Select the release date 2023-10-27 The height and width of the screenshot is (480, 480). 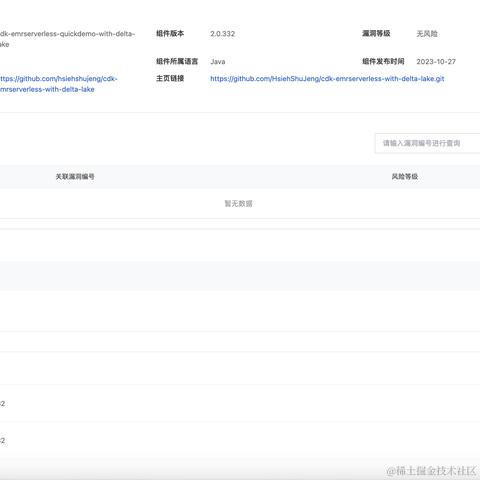tap(436, 62)
